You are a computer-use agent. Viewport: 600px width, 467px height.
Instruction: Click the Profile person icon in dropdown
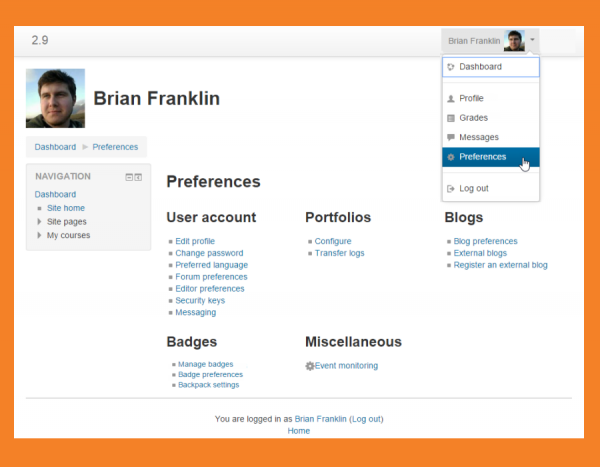coord(451,99)
